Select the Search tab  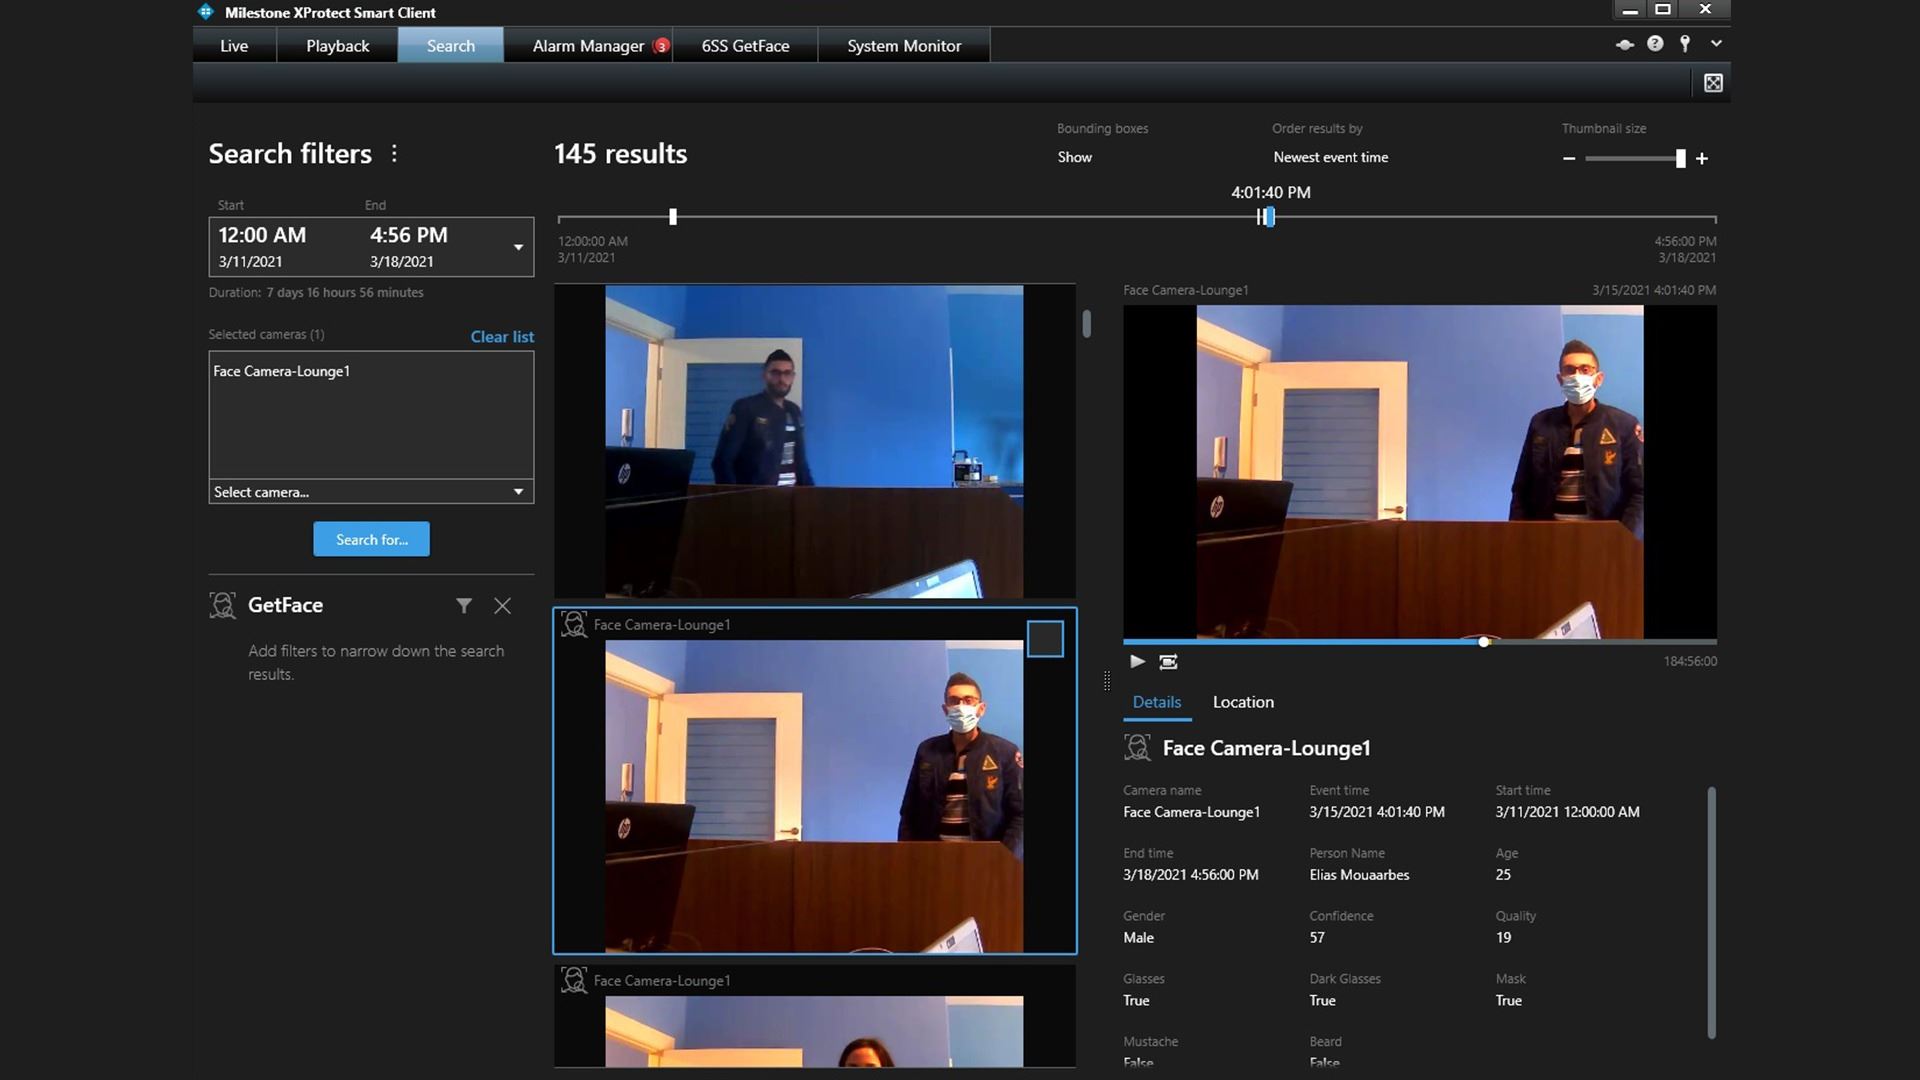tap(450, 45)
